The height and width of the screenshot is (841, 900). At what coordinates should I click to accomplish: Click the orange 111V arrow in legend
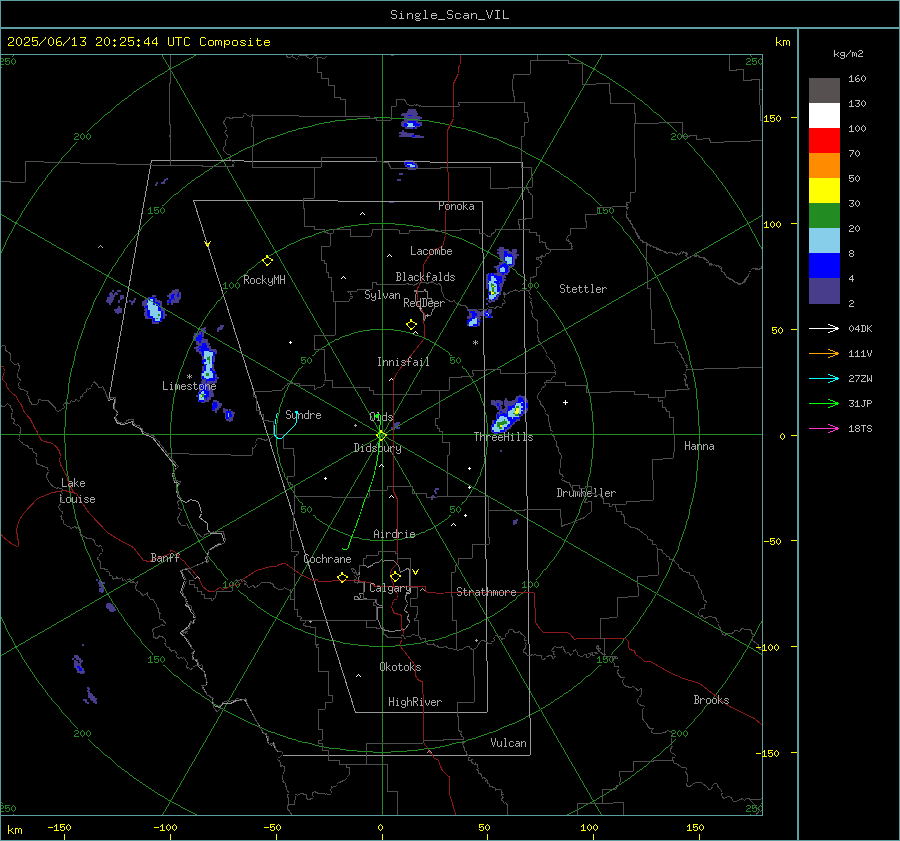pyautogui.click(x=824, y=354)
